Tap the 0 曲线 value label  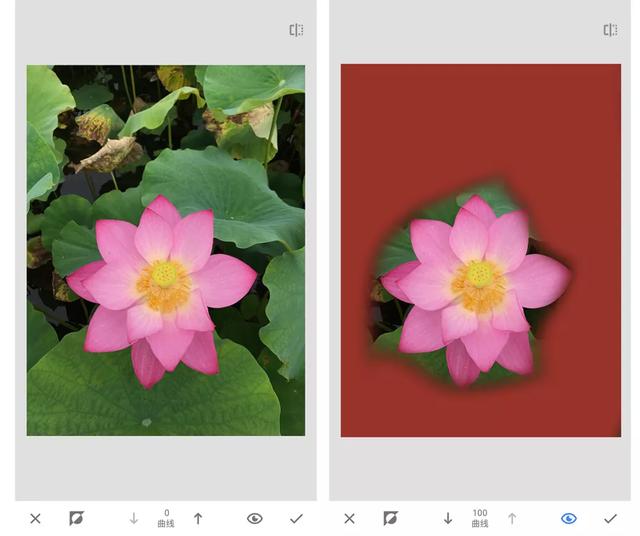click(x=166, y=518)
